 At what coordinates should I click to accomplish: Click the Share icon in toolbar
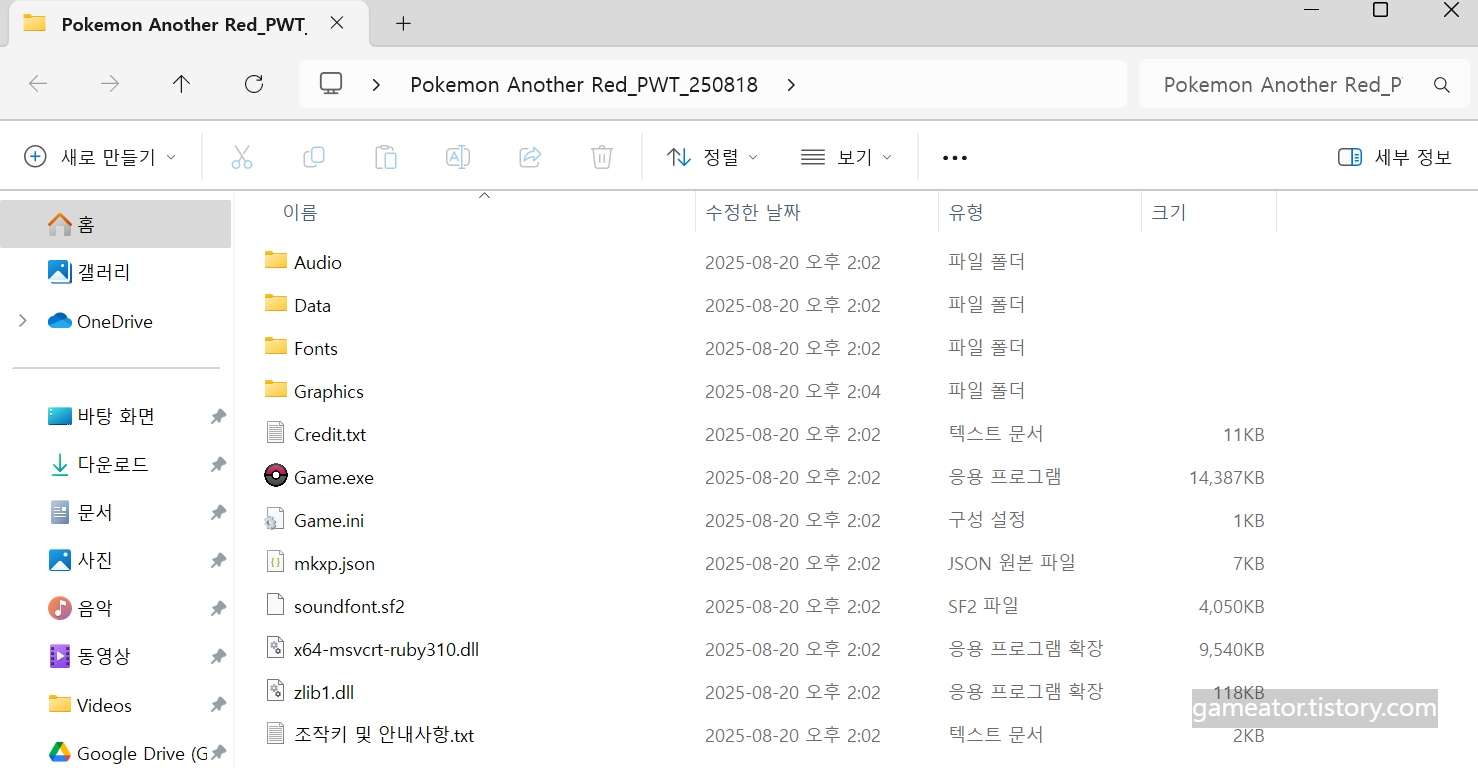click(530, 157)
